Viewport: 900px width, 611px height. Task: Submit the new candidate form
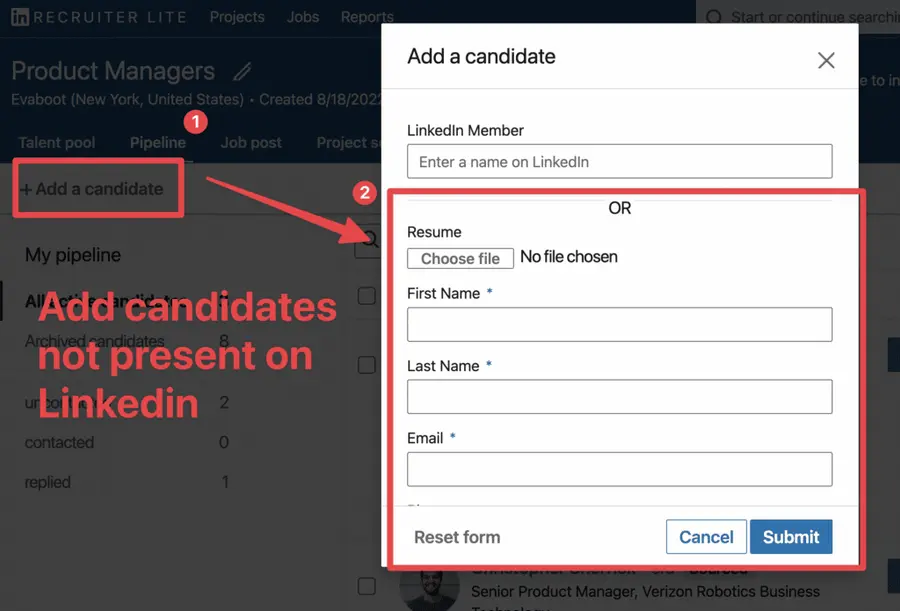(x=791, y=537)
